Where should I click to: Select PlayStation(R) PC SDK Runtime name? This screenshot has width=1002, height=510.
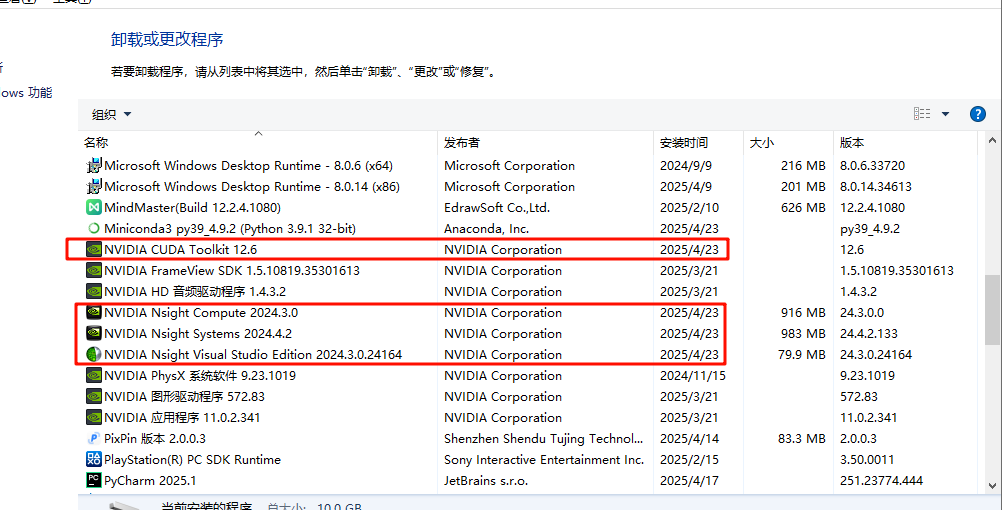tap(192, 460)
